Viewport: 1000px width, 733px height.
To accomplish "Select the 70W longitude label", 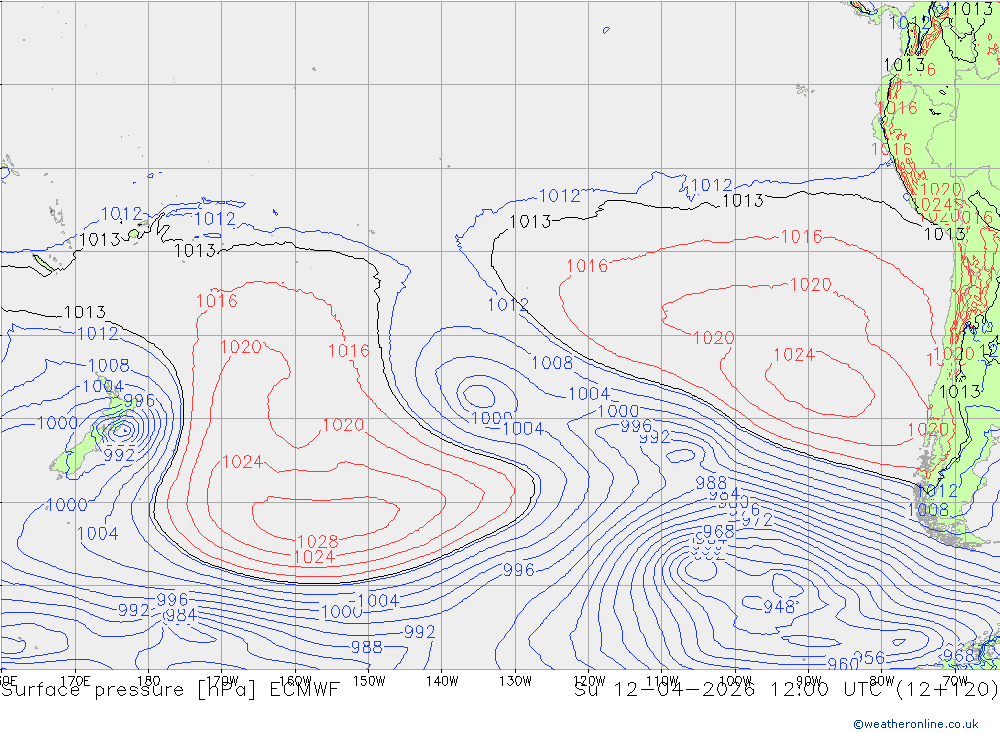I will [x=955, y=681].
